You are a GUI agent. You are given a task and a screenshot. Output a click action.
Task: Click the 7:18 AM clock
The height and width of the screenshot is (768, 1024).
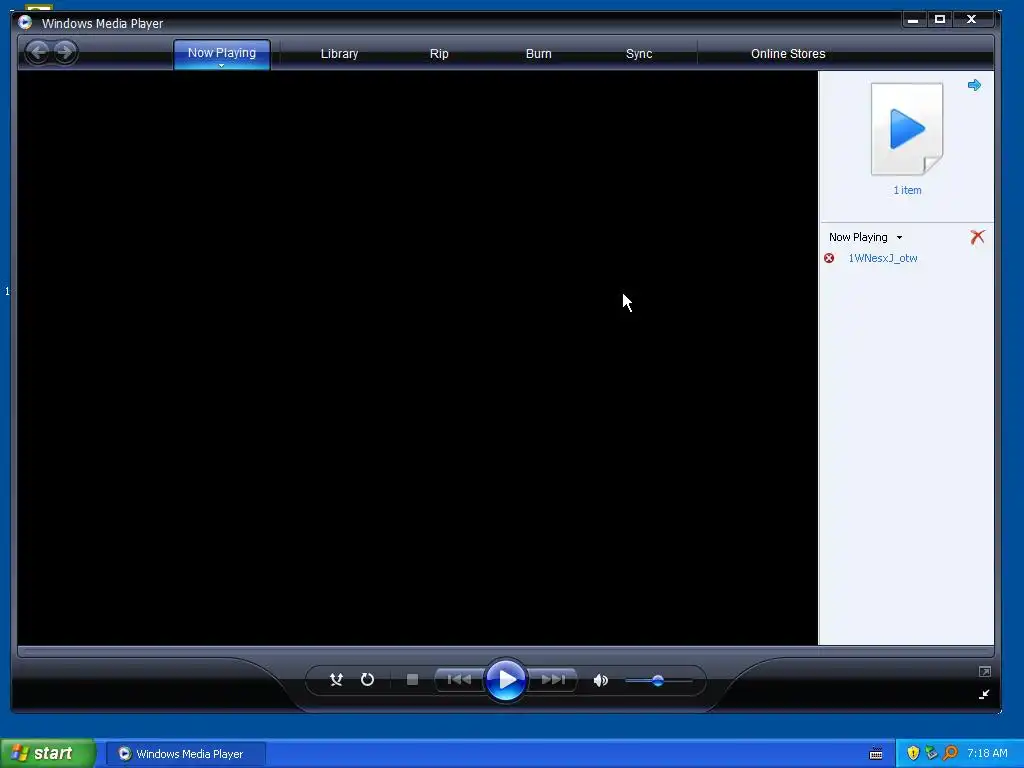[987, 753]
